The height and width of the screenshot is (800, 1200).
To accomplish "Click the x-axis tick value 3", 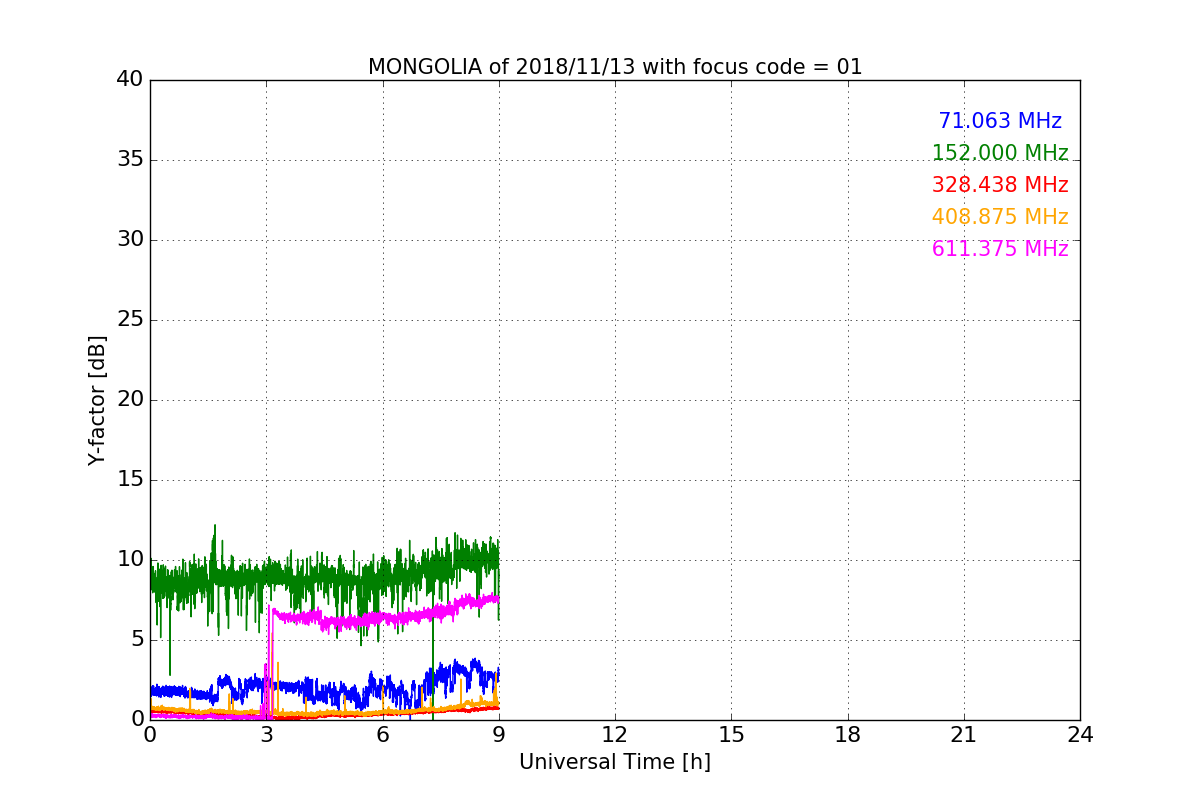I will [266, 735].
